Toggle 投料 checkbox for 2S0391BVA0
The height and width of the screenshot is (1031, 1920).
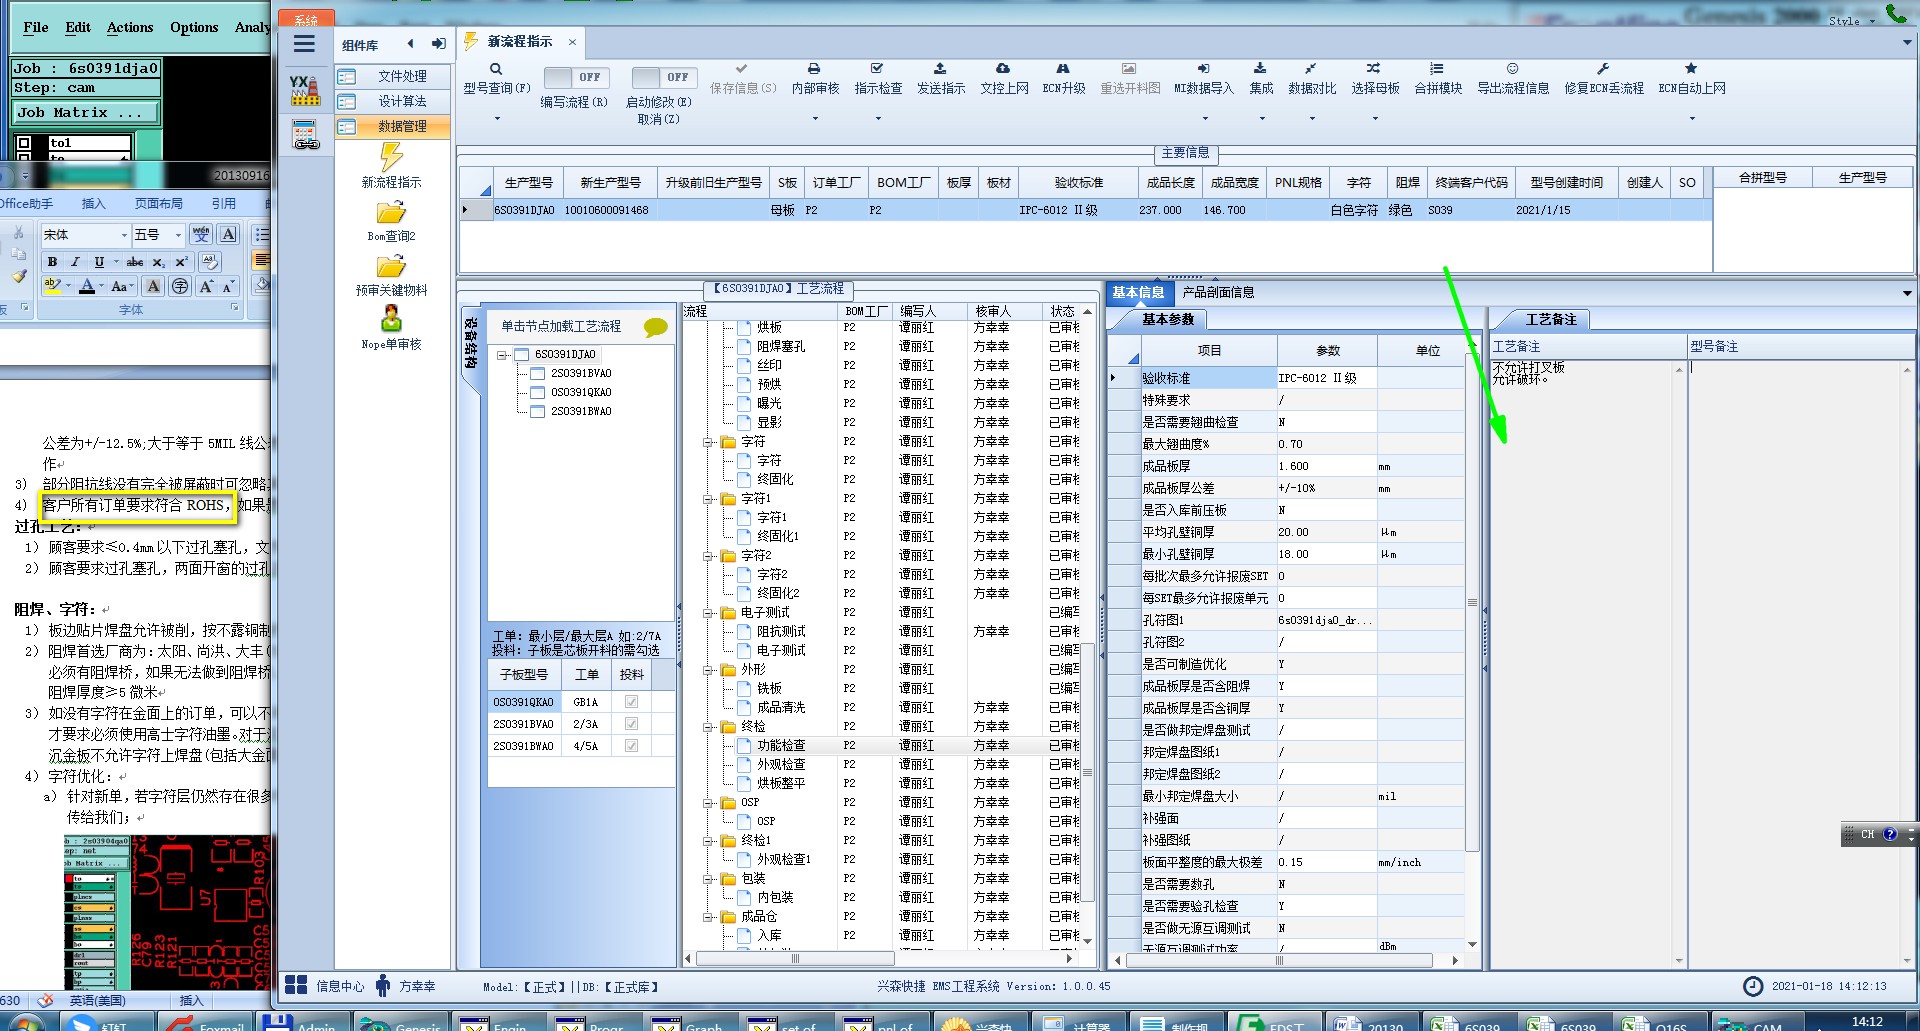(631, 724)
